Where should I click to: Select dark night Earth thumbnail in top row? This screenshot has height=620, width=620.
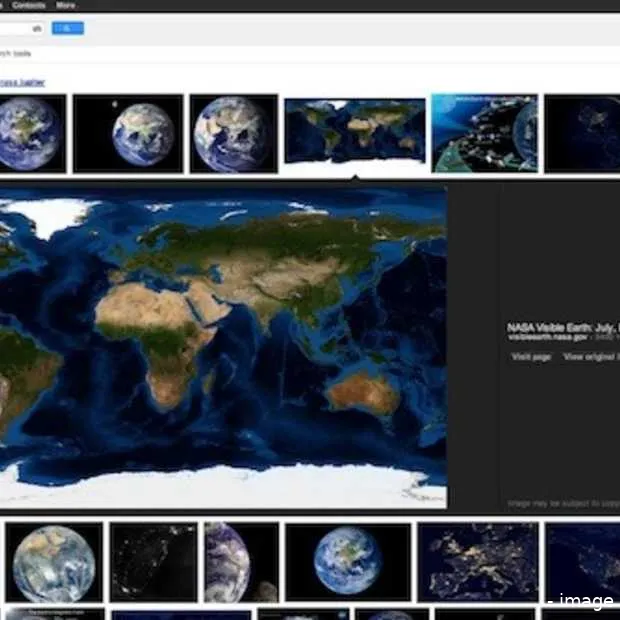(582, 134)
